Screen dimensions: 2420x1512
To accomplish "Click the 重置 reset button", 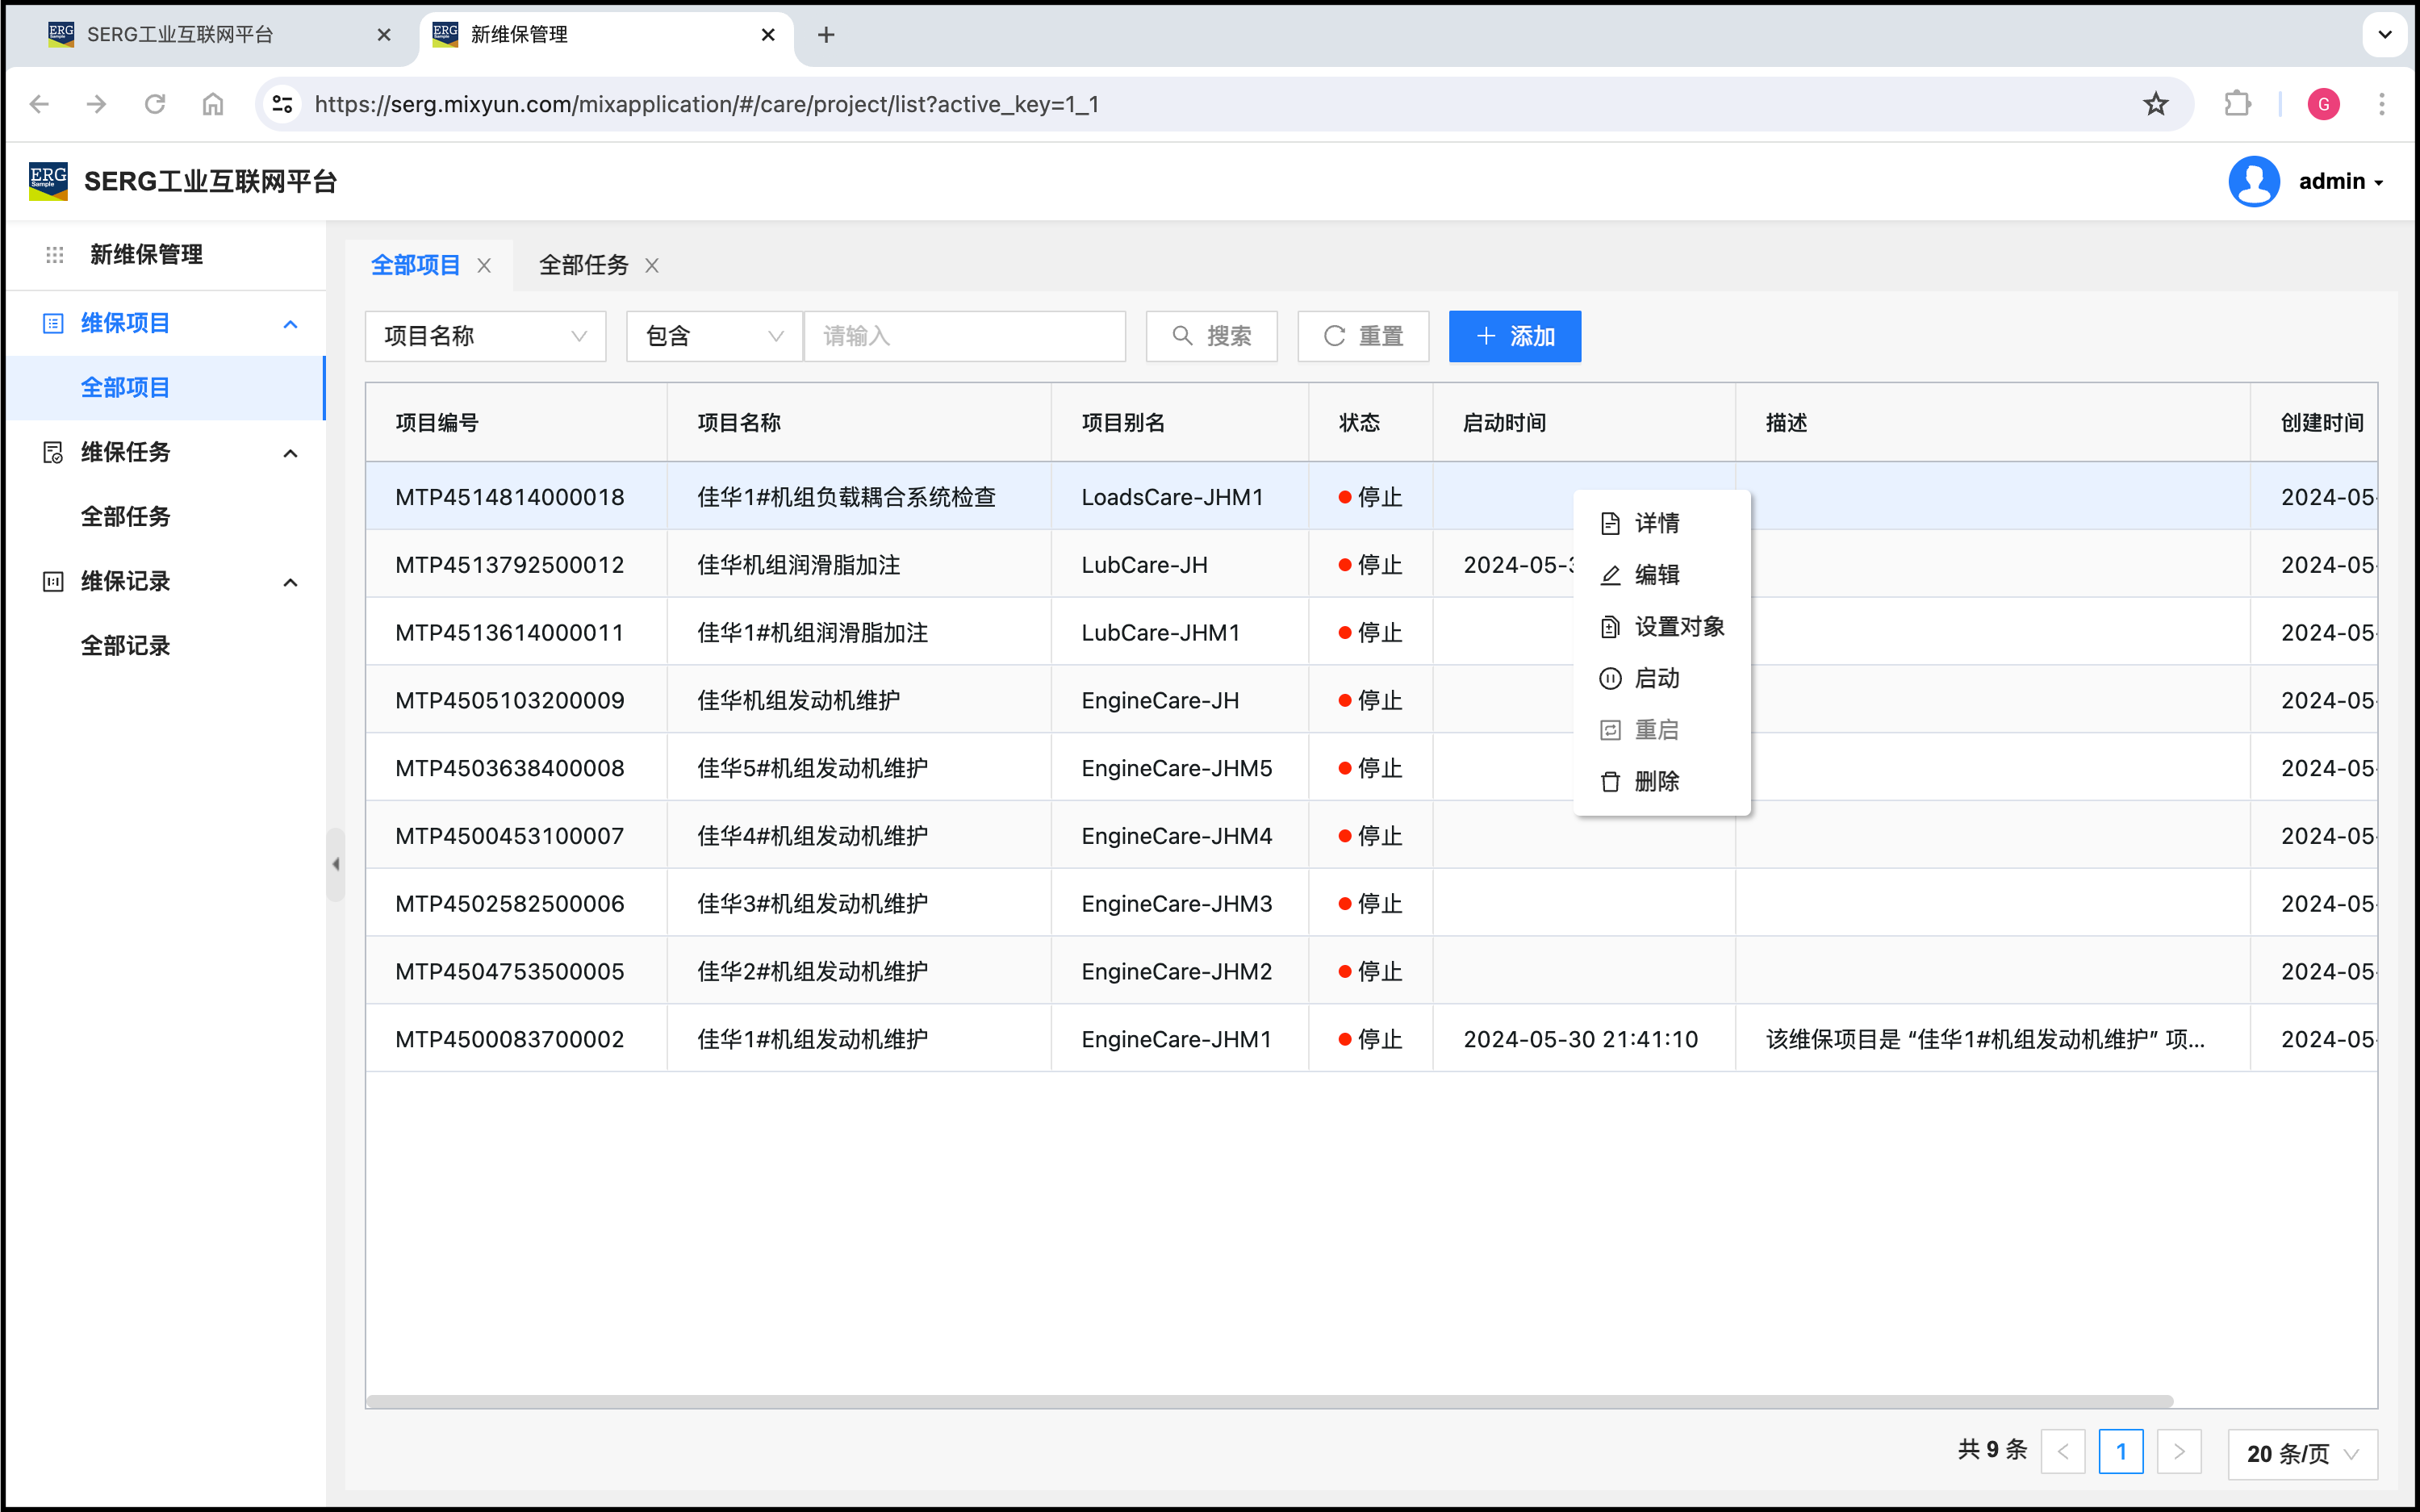I will (1363, 336).
